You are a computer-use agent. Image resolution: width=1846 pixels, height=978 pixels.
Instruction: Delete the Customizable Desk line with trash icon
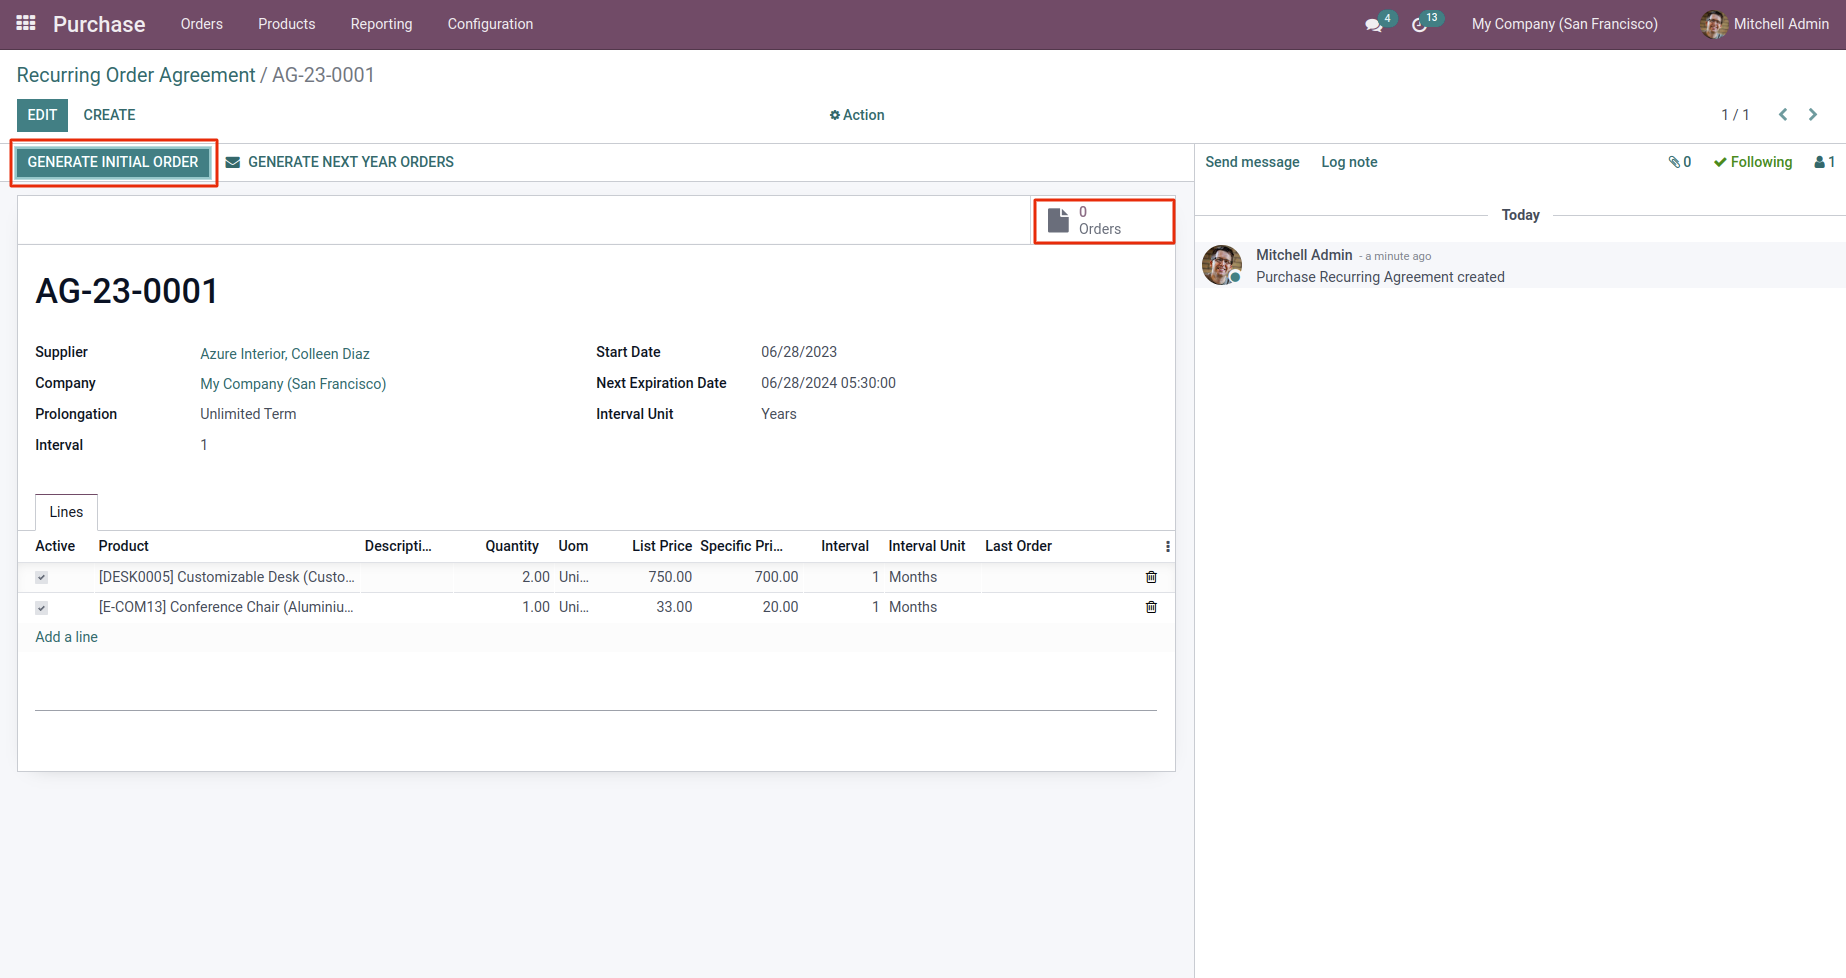[x=1151, y=577]
